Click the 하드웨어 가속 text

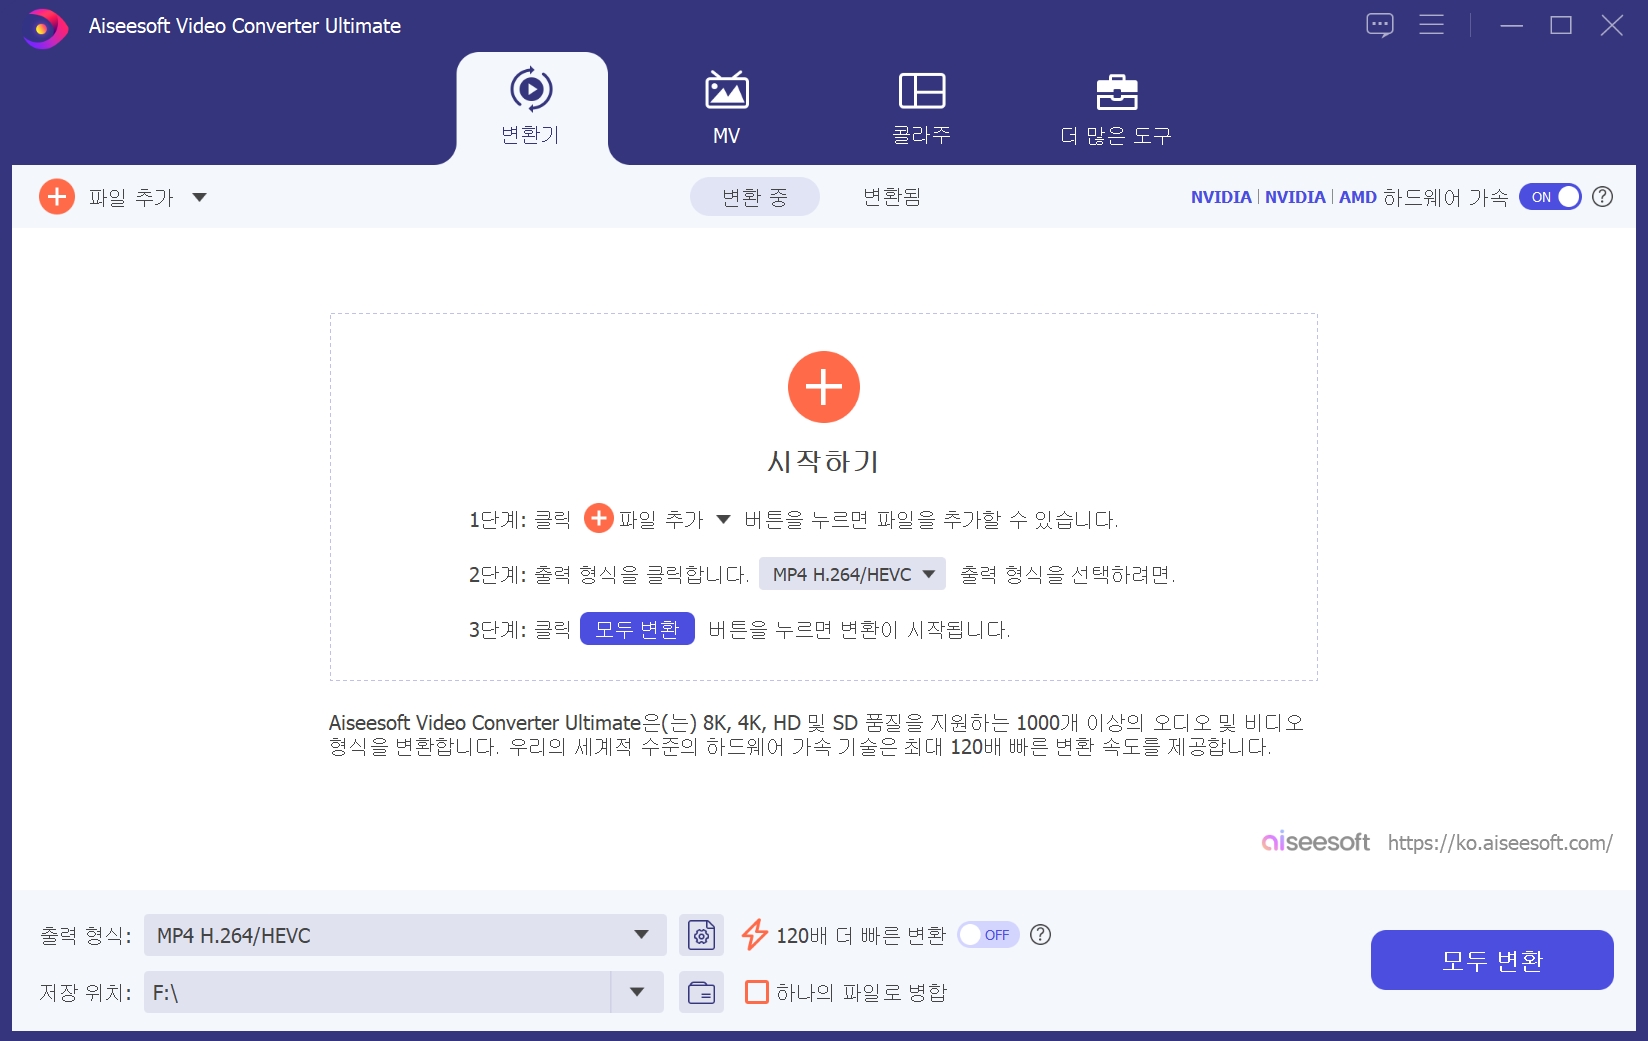(x=1446, y=197)
